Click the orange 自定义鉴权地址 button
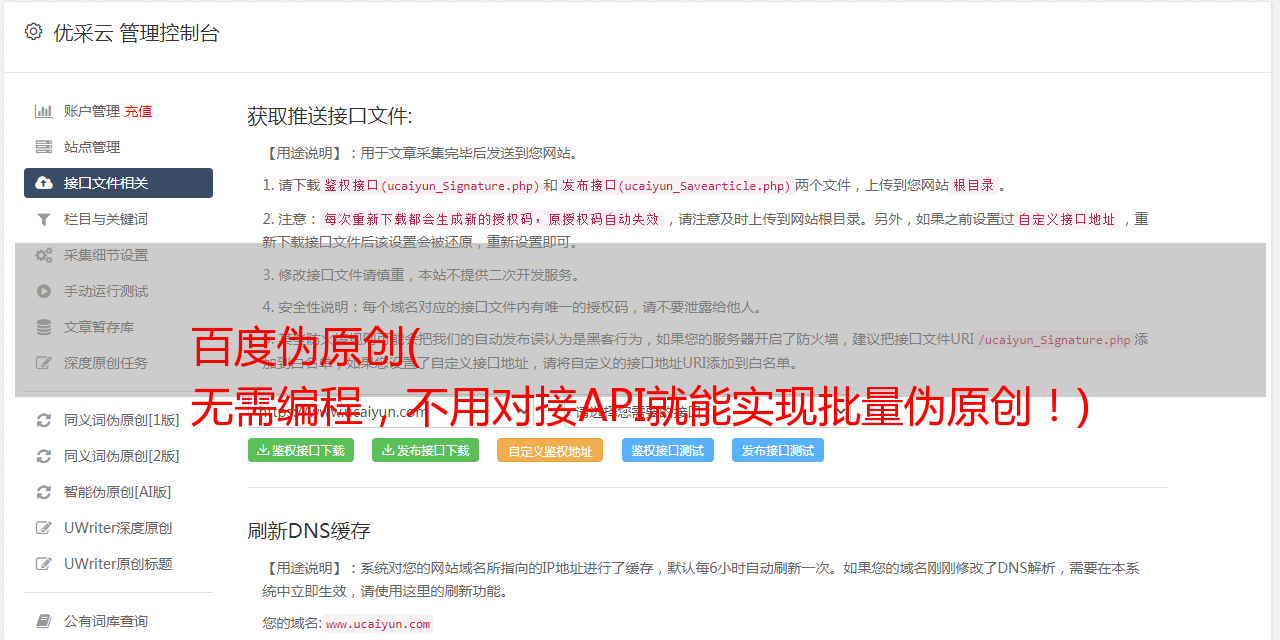The width and height of the screenshot is (1280, 640). coord(550,450)
